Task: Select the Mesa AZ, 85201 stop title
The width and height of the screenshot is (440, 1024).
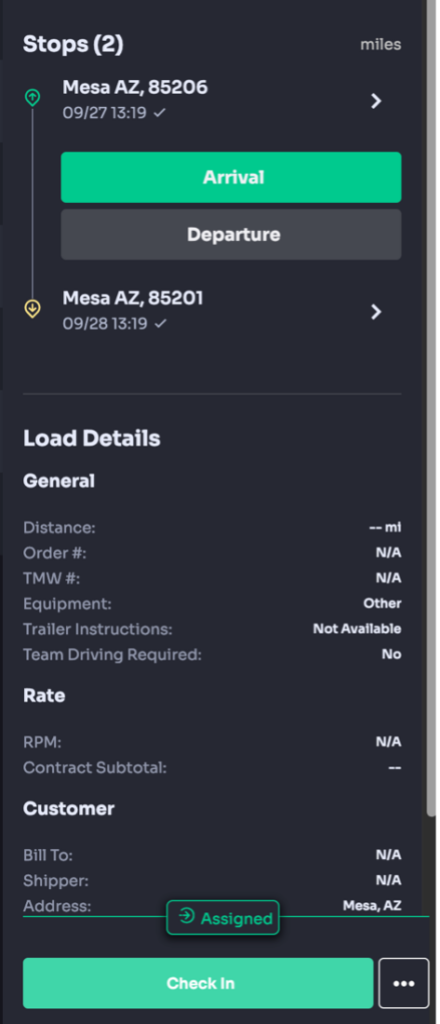Action: click(x=133, y=298)
